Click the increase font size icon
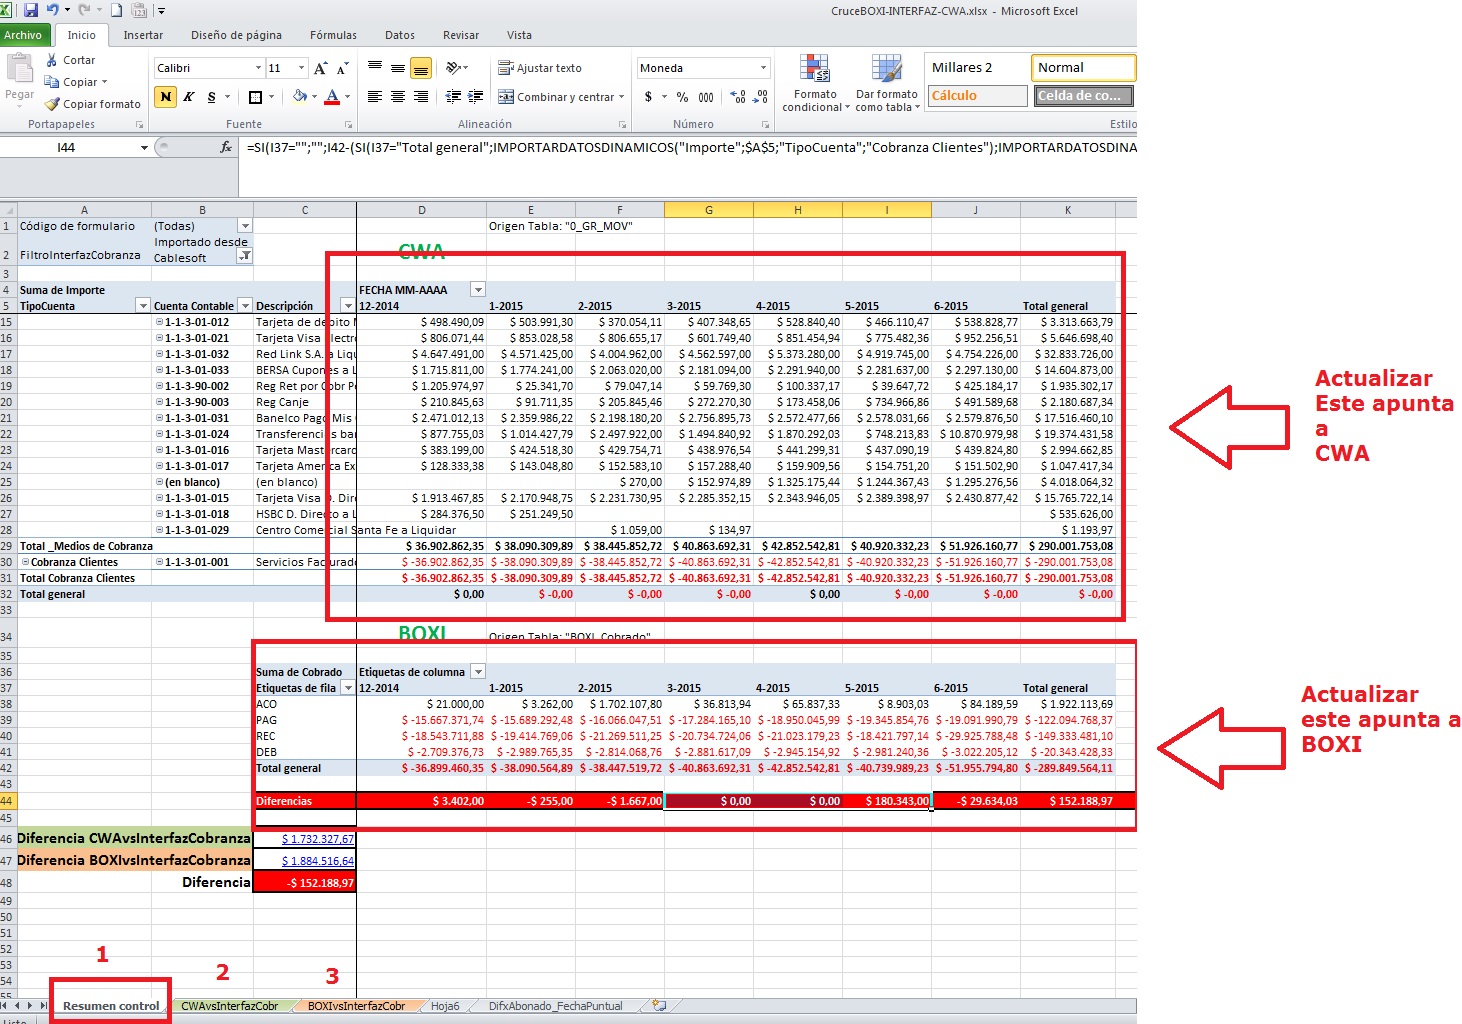The height and width of the screenshot is (1024, 1462). click(x=320, y=68)
